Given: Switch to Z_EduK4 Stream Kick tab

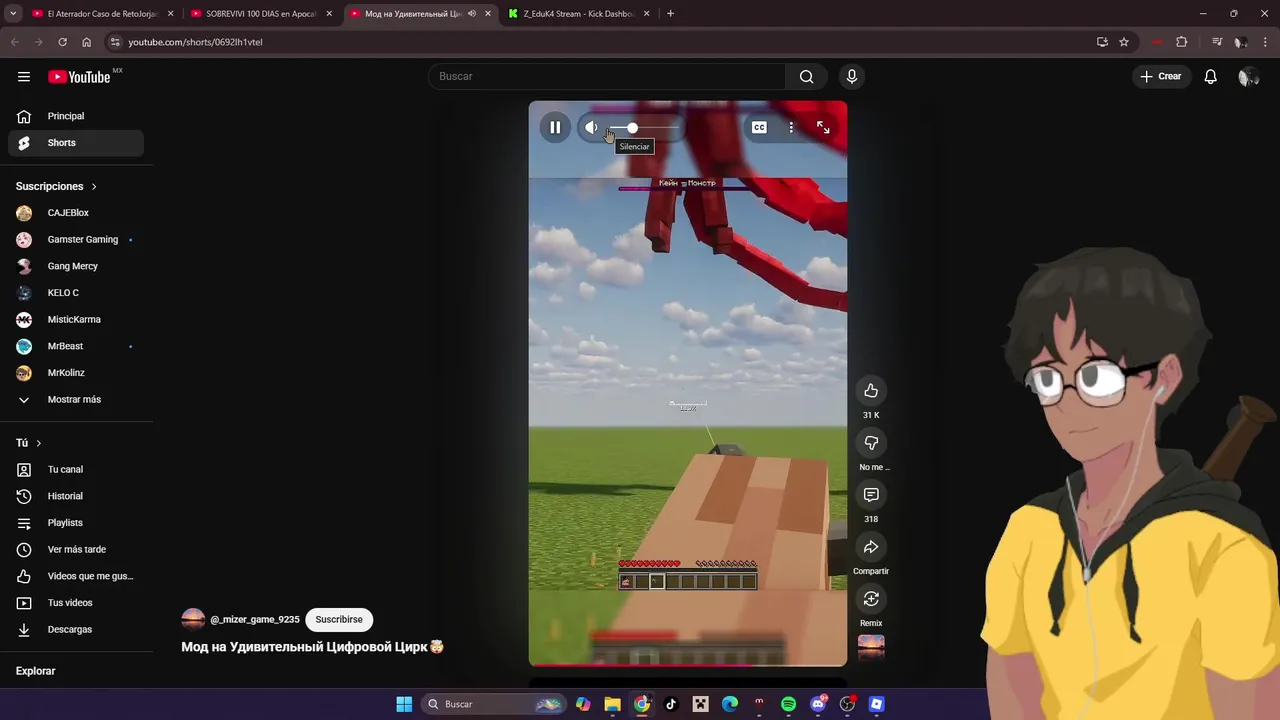Looking at the screenshot, I should 579,14.
